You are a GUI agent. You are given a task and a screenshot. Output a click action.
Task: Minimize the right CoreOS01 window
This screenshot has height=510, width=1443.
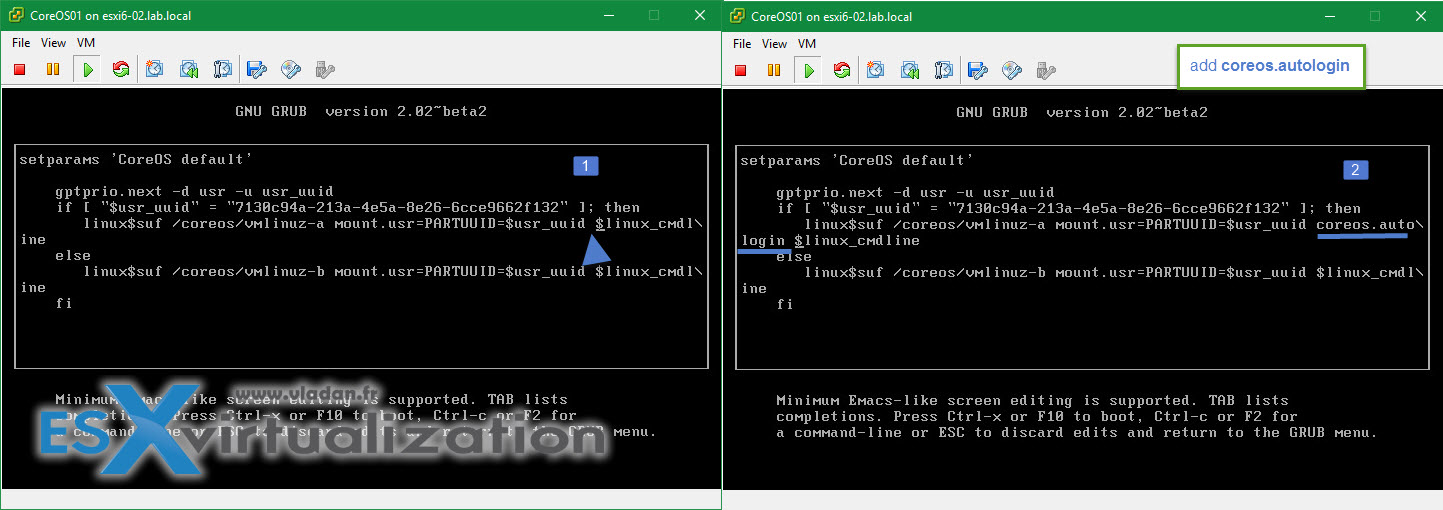(x=1329, y=15)
